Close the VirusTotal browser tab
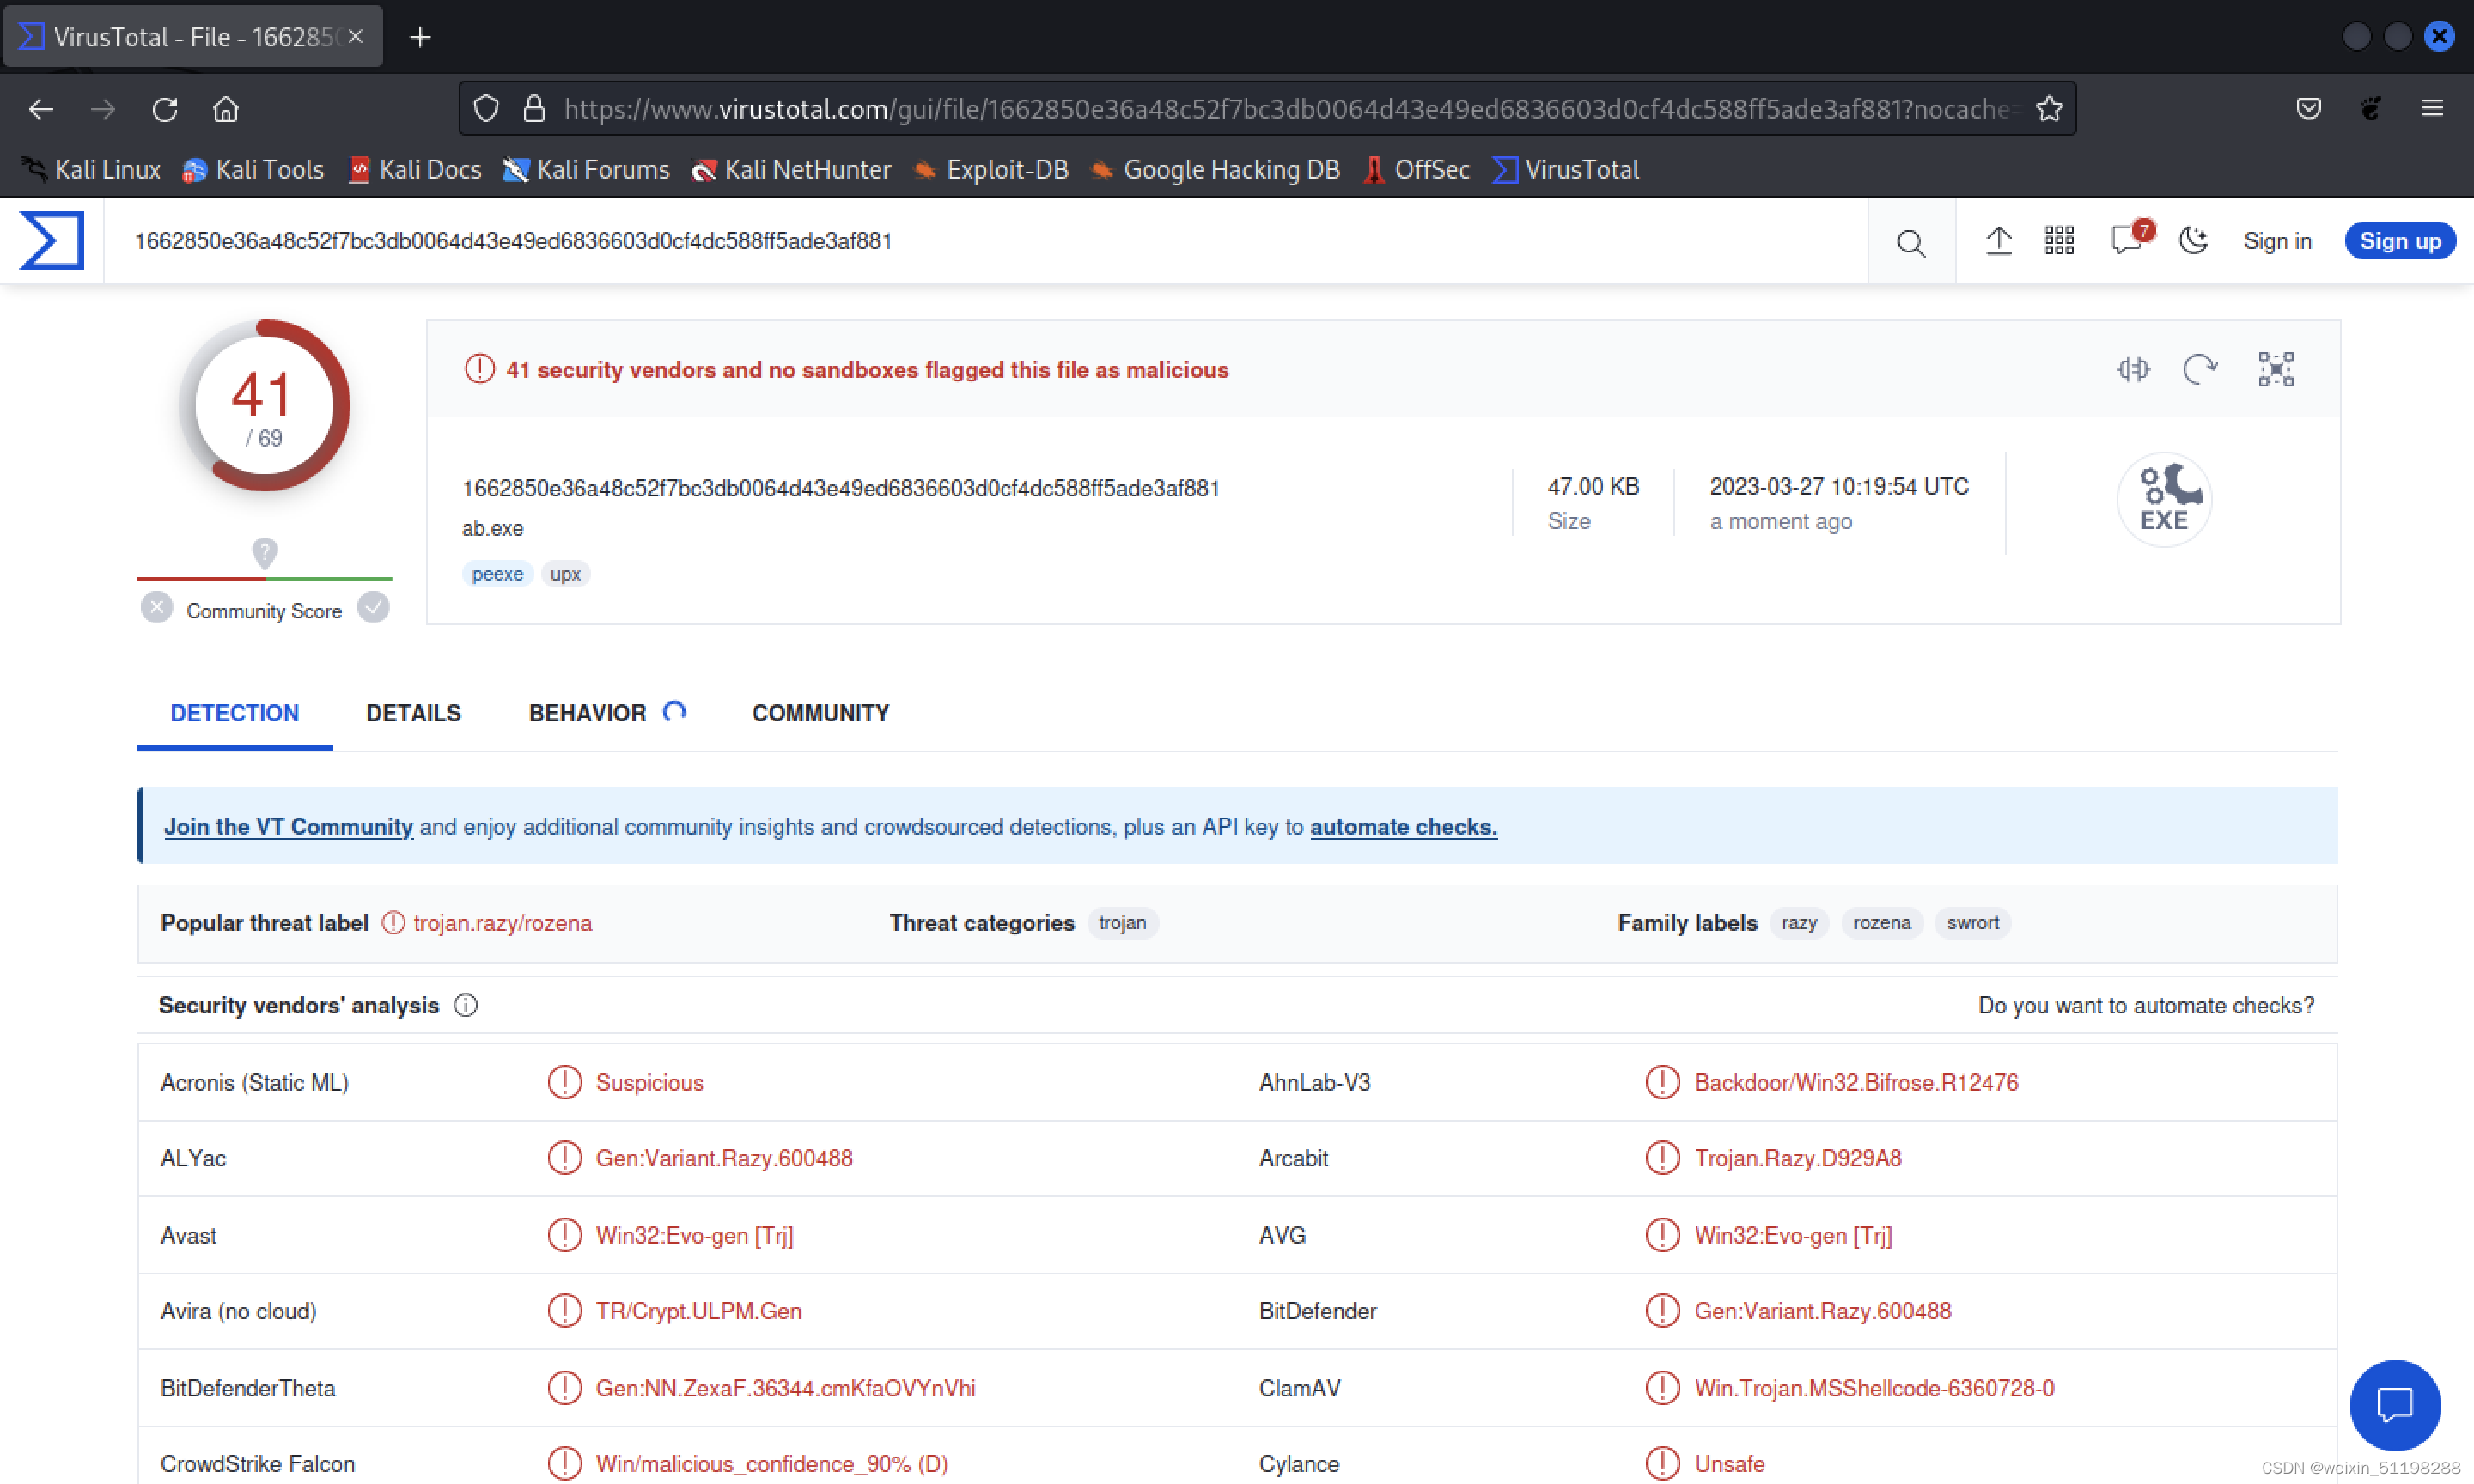The height and width of the screenshot is (1484, 2474). point(355,36)
